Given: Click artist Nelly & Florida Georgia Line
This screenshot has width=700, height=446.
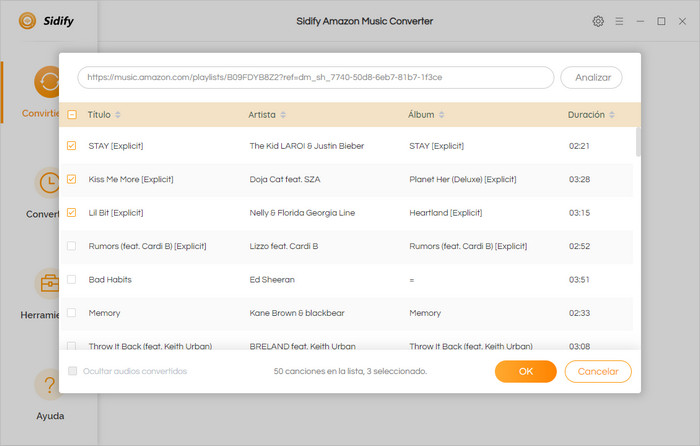Looking at the screenshot, I should point(302,213).
